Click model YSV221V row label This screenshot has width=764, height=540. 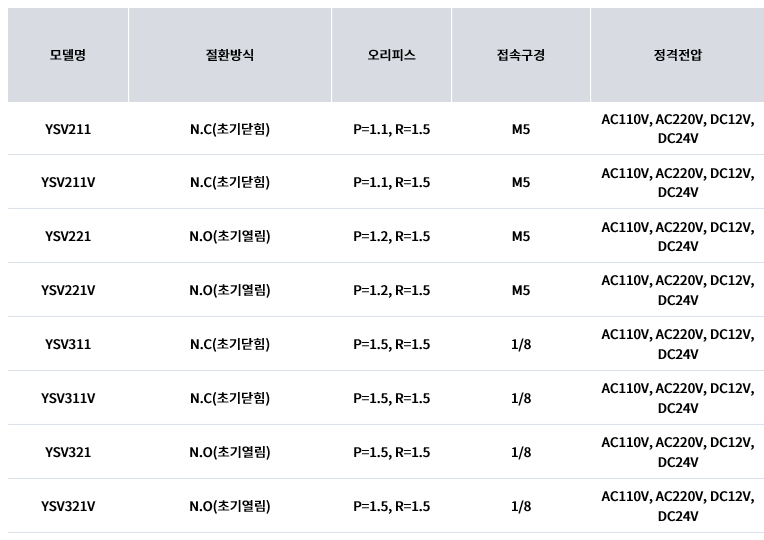pos(68,290)
